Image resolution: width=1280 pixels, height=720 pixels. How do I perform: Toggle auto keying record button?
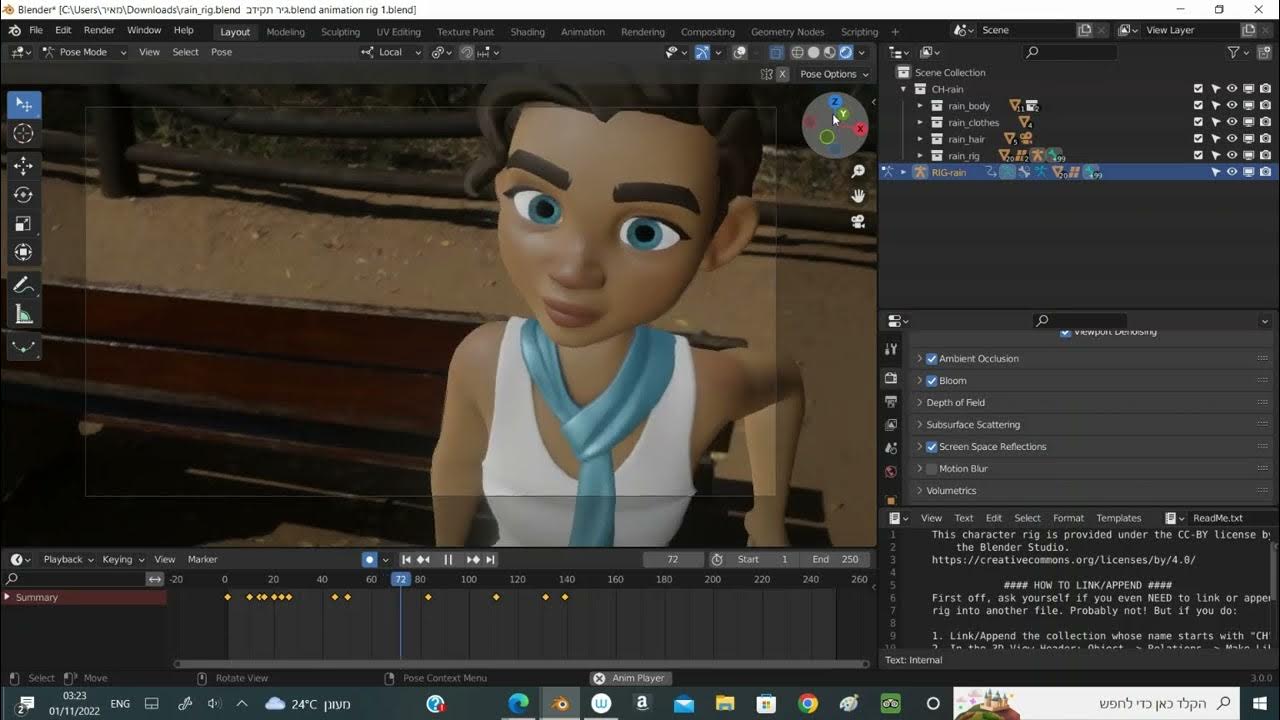(x=369, y=559)
